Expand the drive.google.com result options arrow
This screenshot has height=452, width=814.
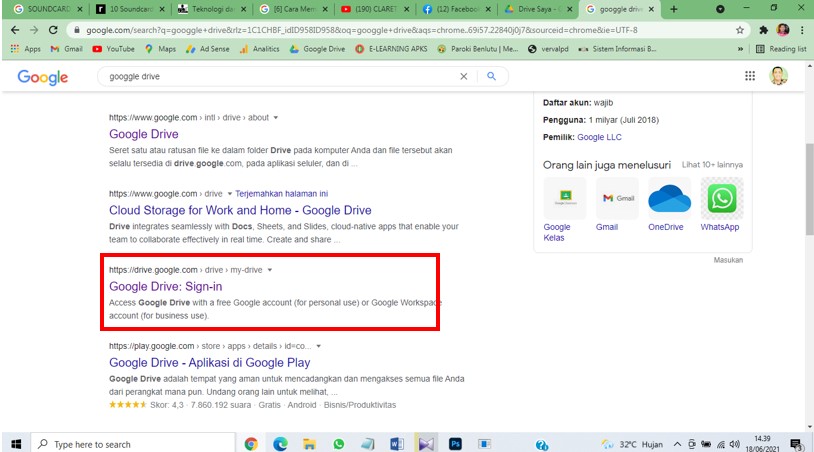point(270,270)
